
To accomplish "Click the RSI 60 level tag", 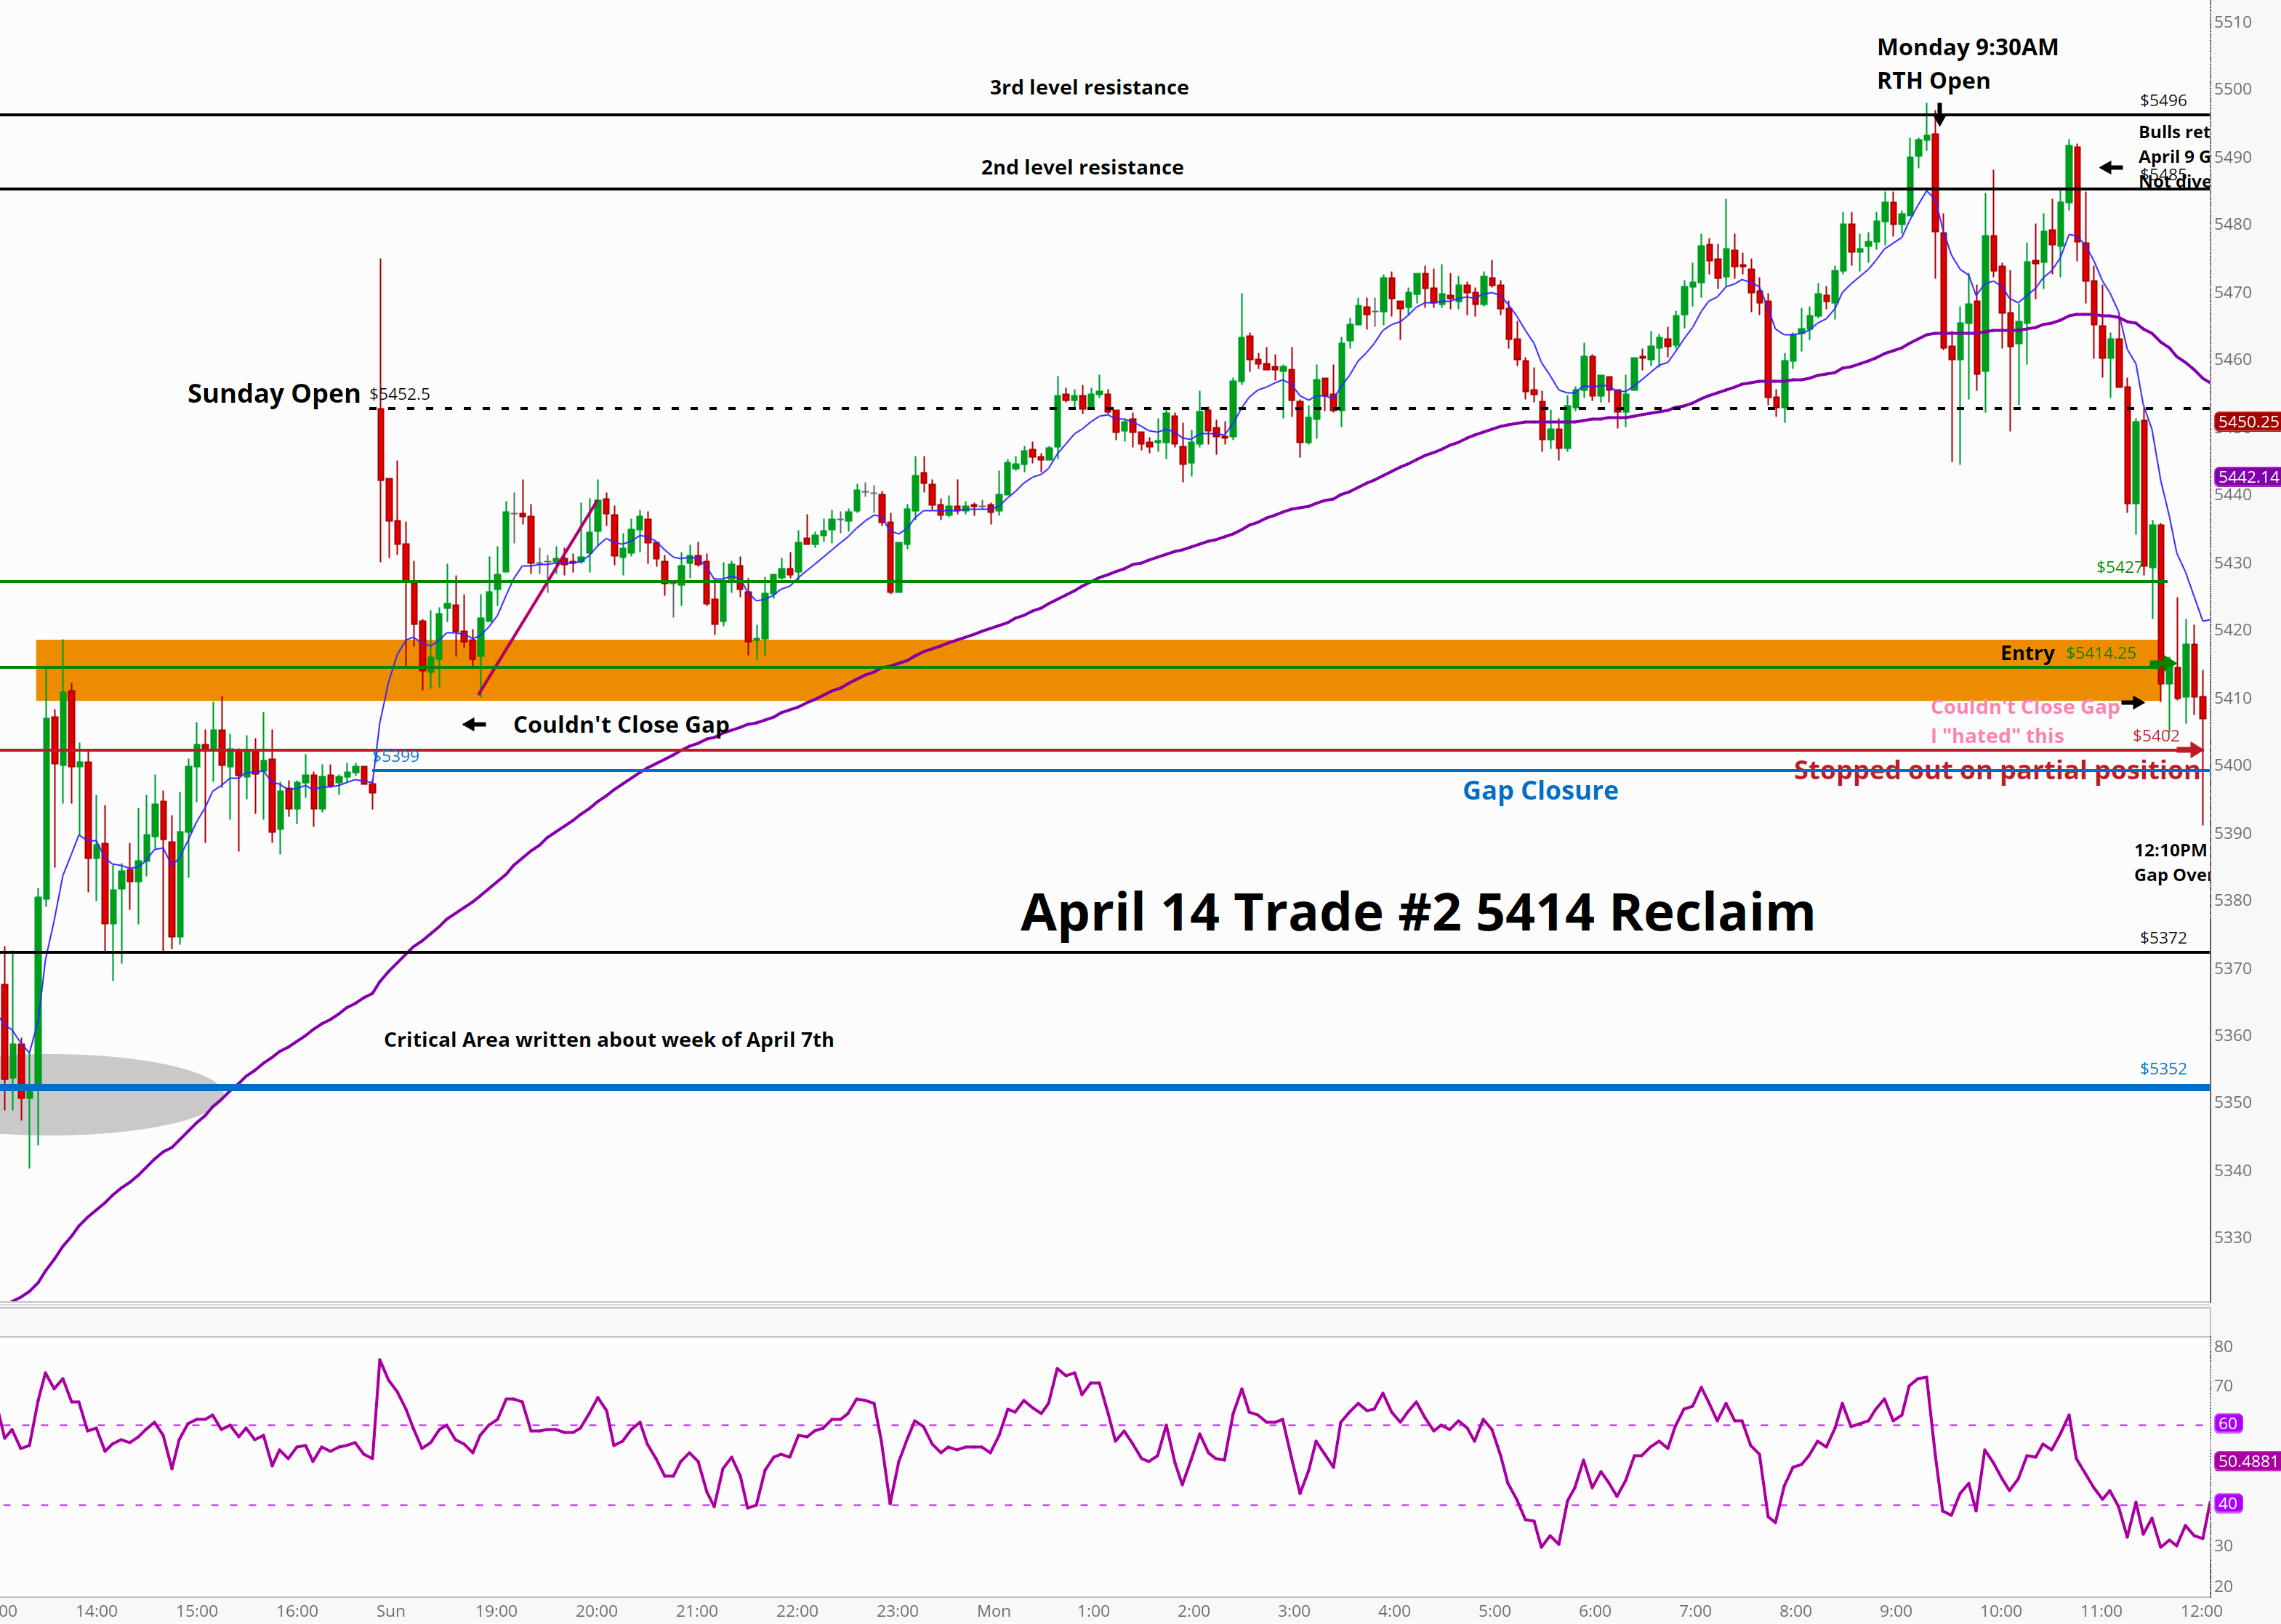I will click(x=2228, y=1423).
